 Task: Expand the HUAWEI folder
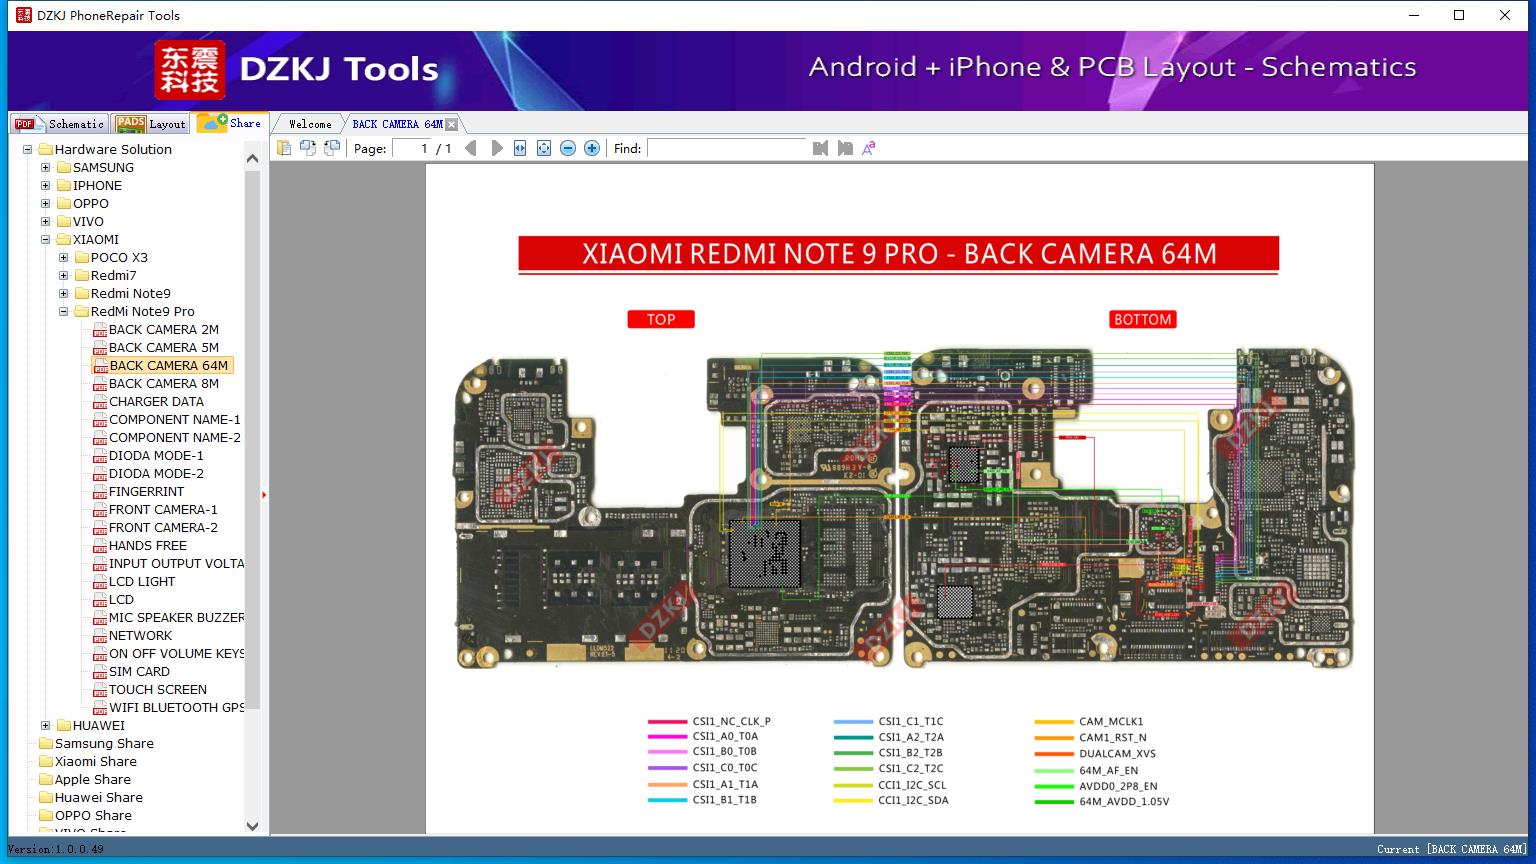coord(46,725)
